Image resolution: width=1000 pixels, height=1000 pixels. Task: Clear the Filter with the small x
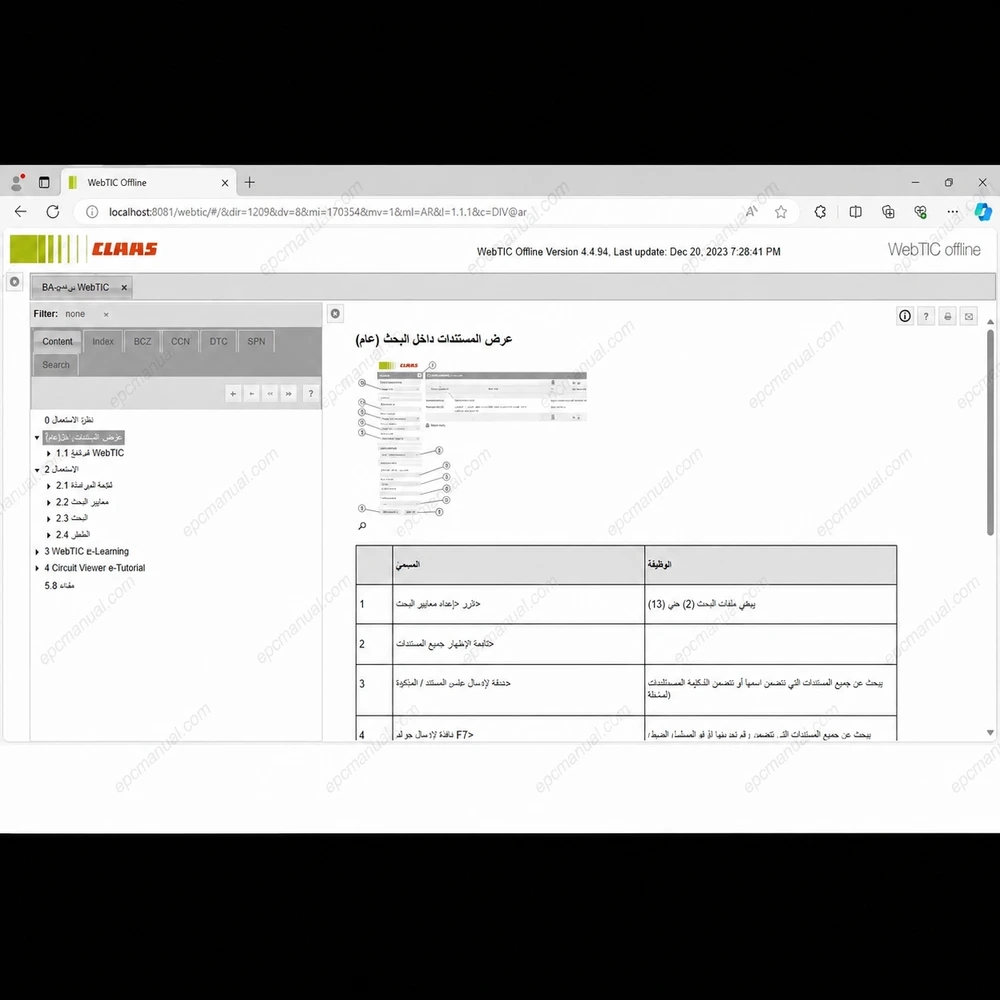click(x=106, y=314)
